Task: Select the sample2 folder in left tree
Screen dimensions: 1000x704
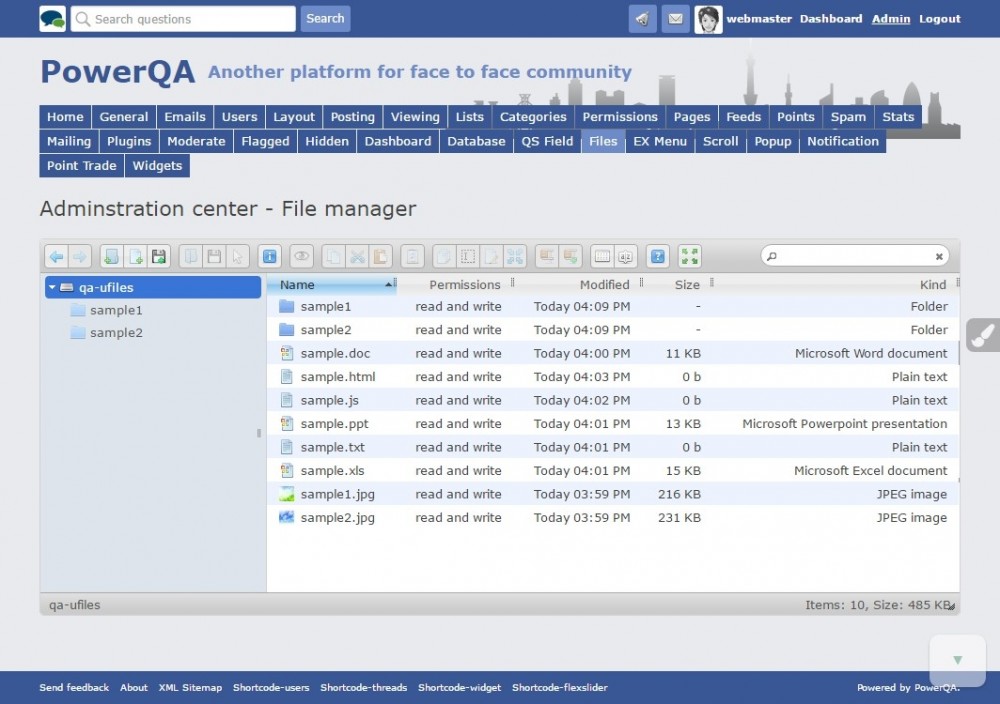Action: pyautogui.click(x=116, y=333)
